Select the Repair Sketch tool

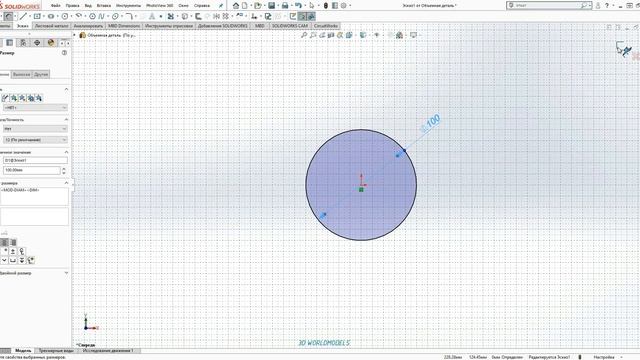(x=268, y=16)
